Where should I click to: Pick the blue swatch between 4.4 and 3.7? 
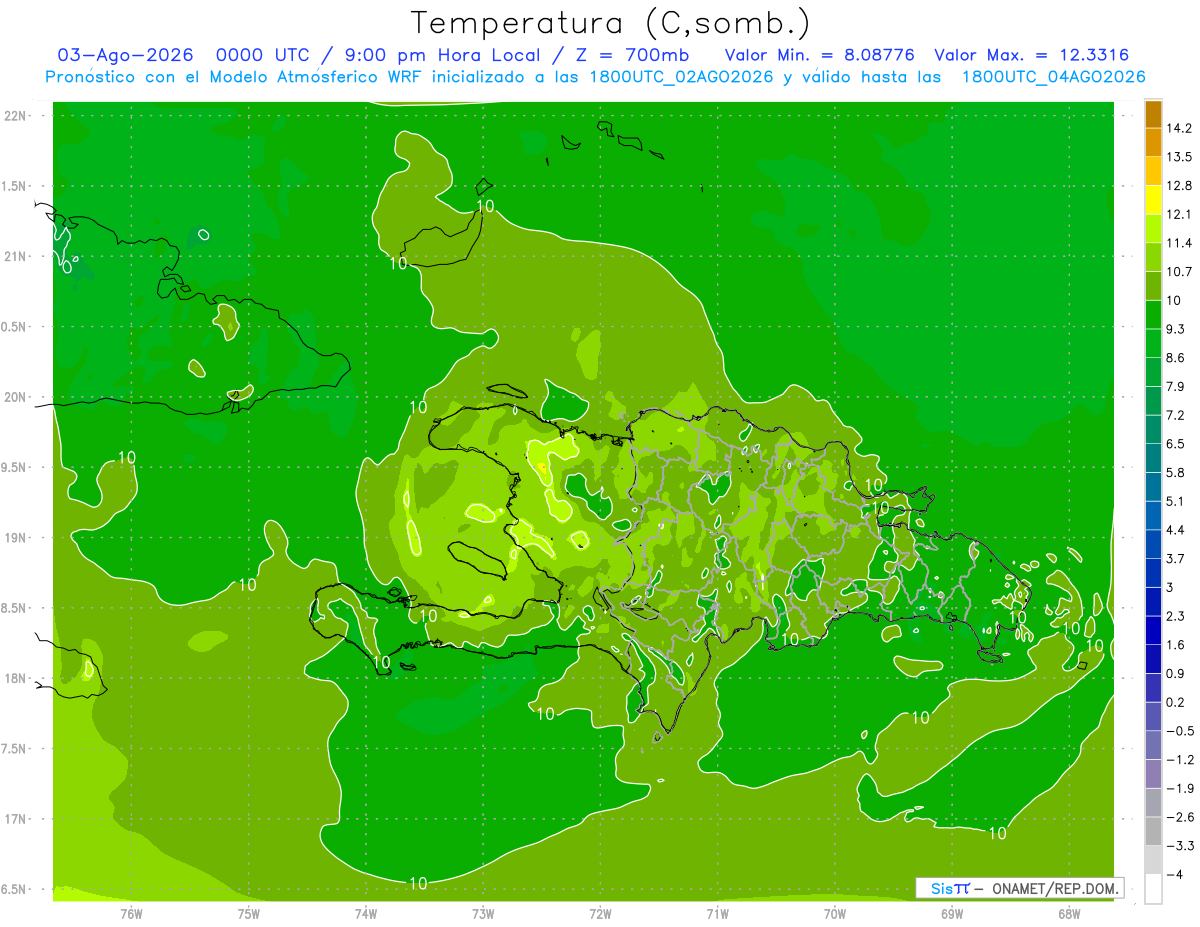1153,545
